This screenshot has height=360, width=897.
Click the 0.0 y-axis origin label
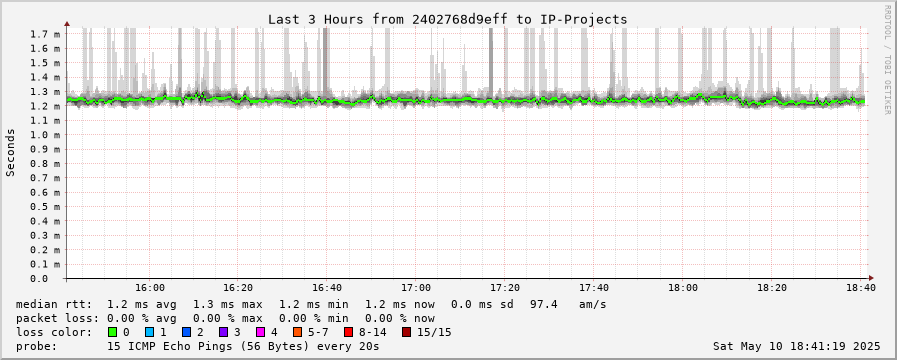(39, 279)
